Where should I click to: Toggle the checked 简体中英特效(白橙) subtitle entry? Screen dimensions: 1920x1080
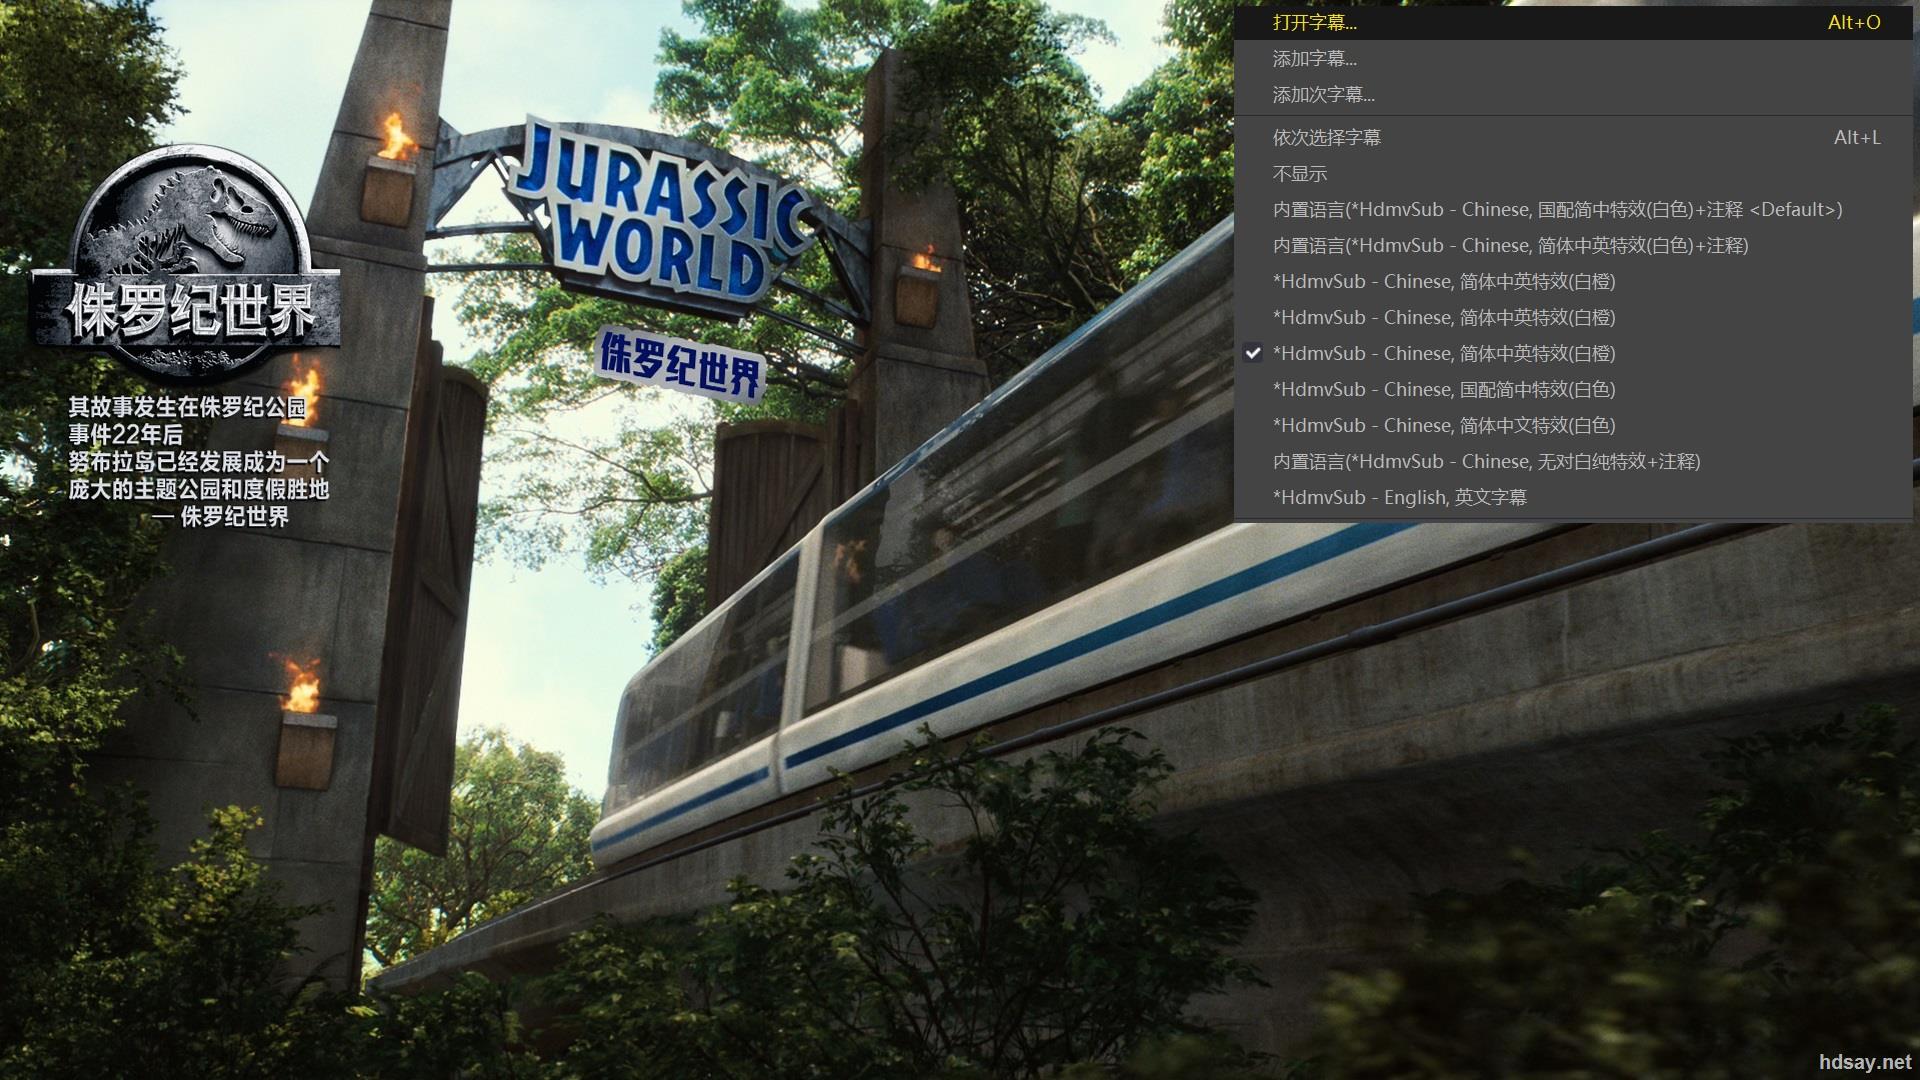(x=1573, y=354)
